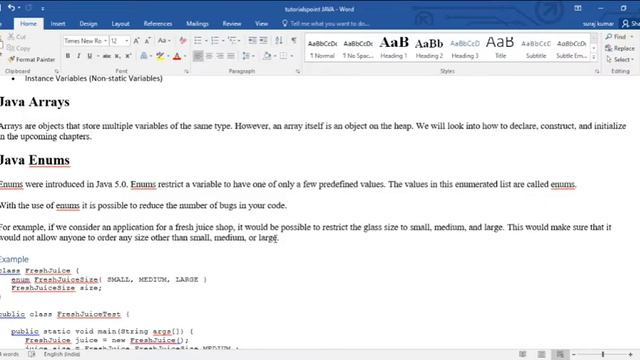This screenshot has width=640, height=360.
Task: Apply the No Spacing style
Action: point(358,47)
